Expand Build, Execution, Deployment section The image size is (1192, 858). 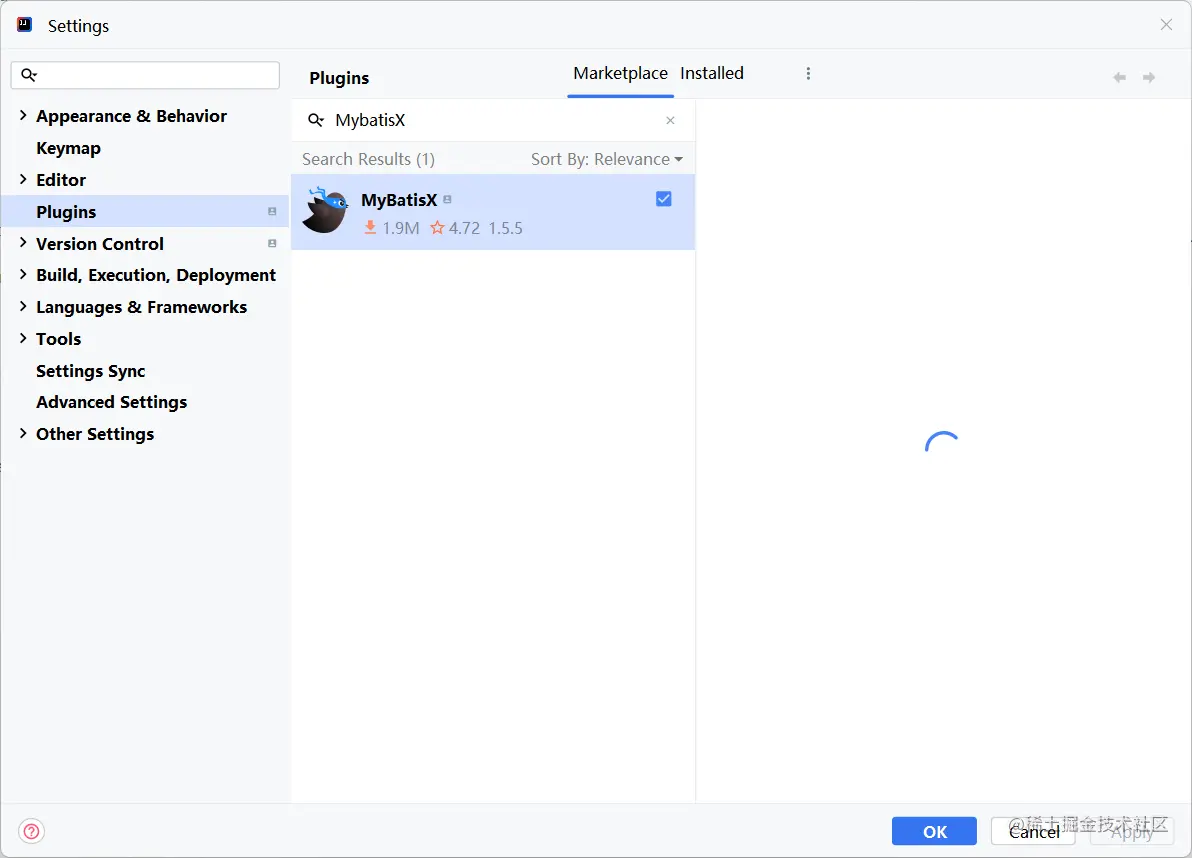point(23,274)
